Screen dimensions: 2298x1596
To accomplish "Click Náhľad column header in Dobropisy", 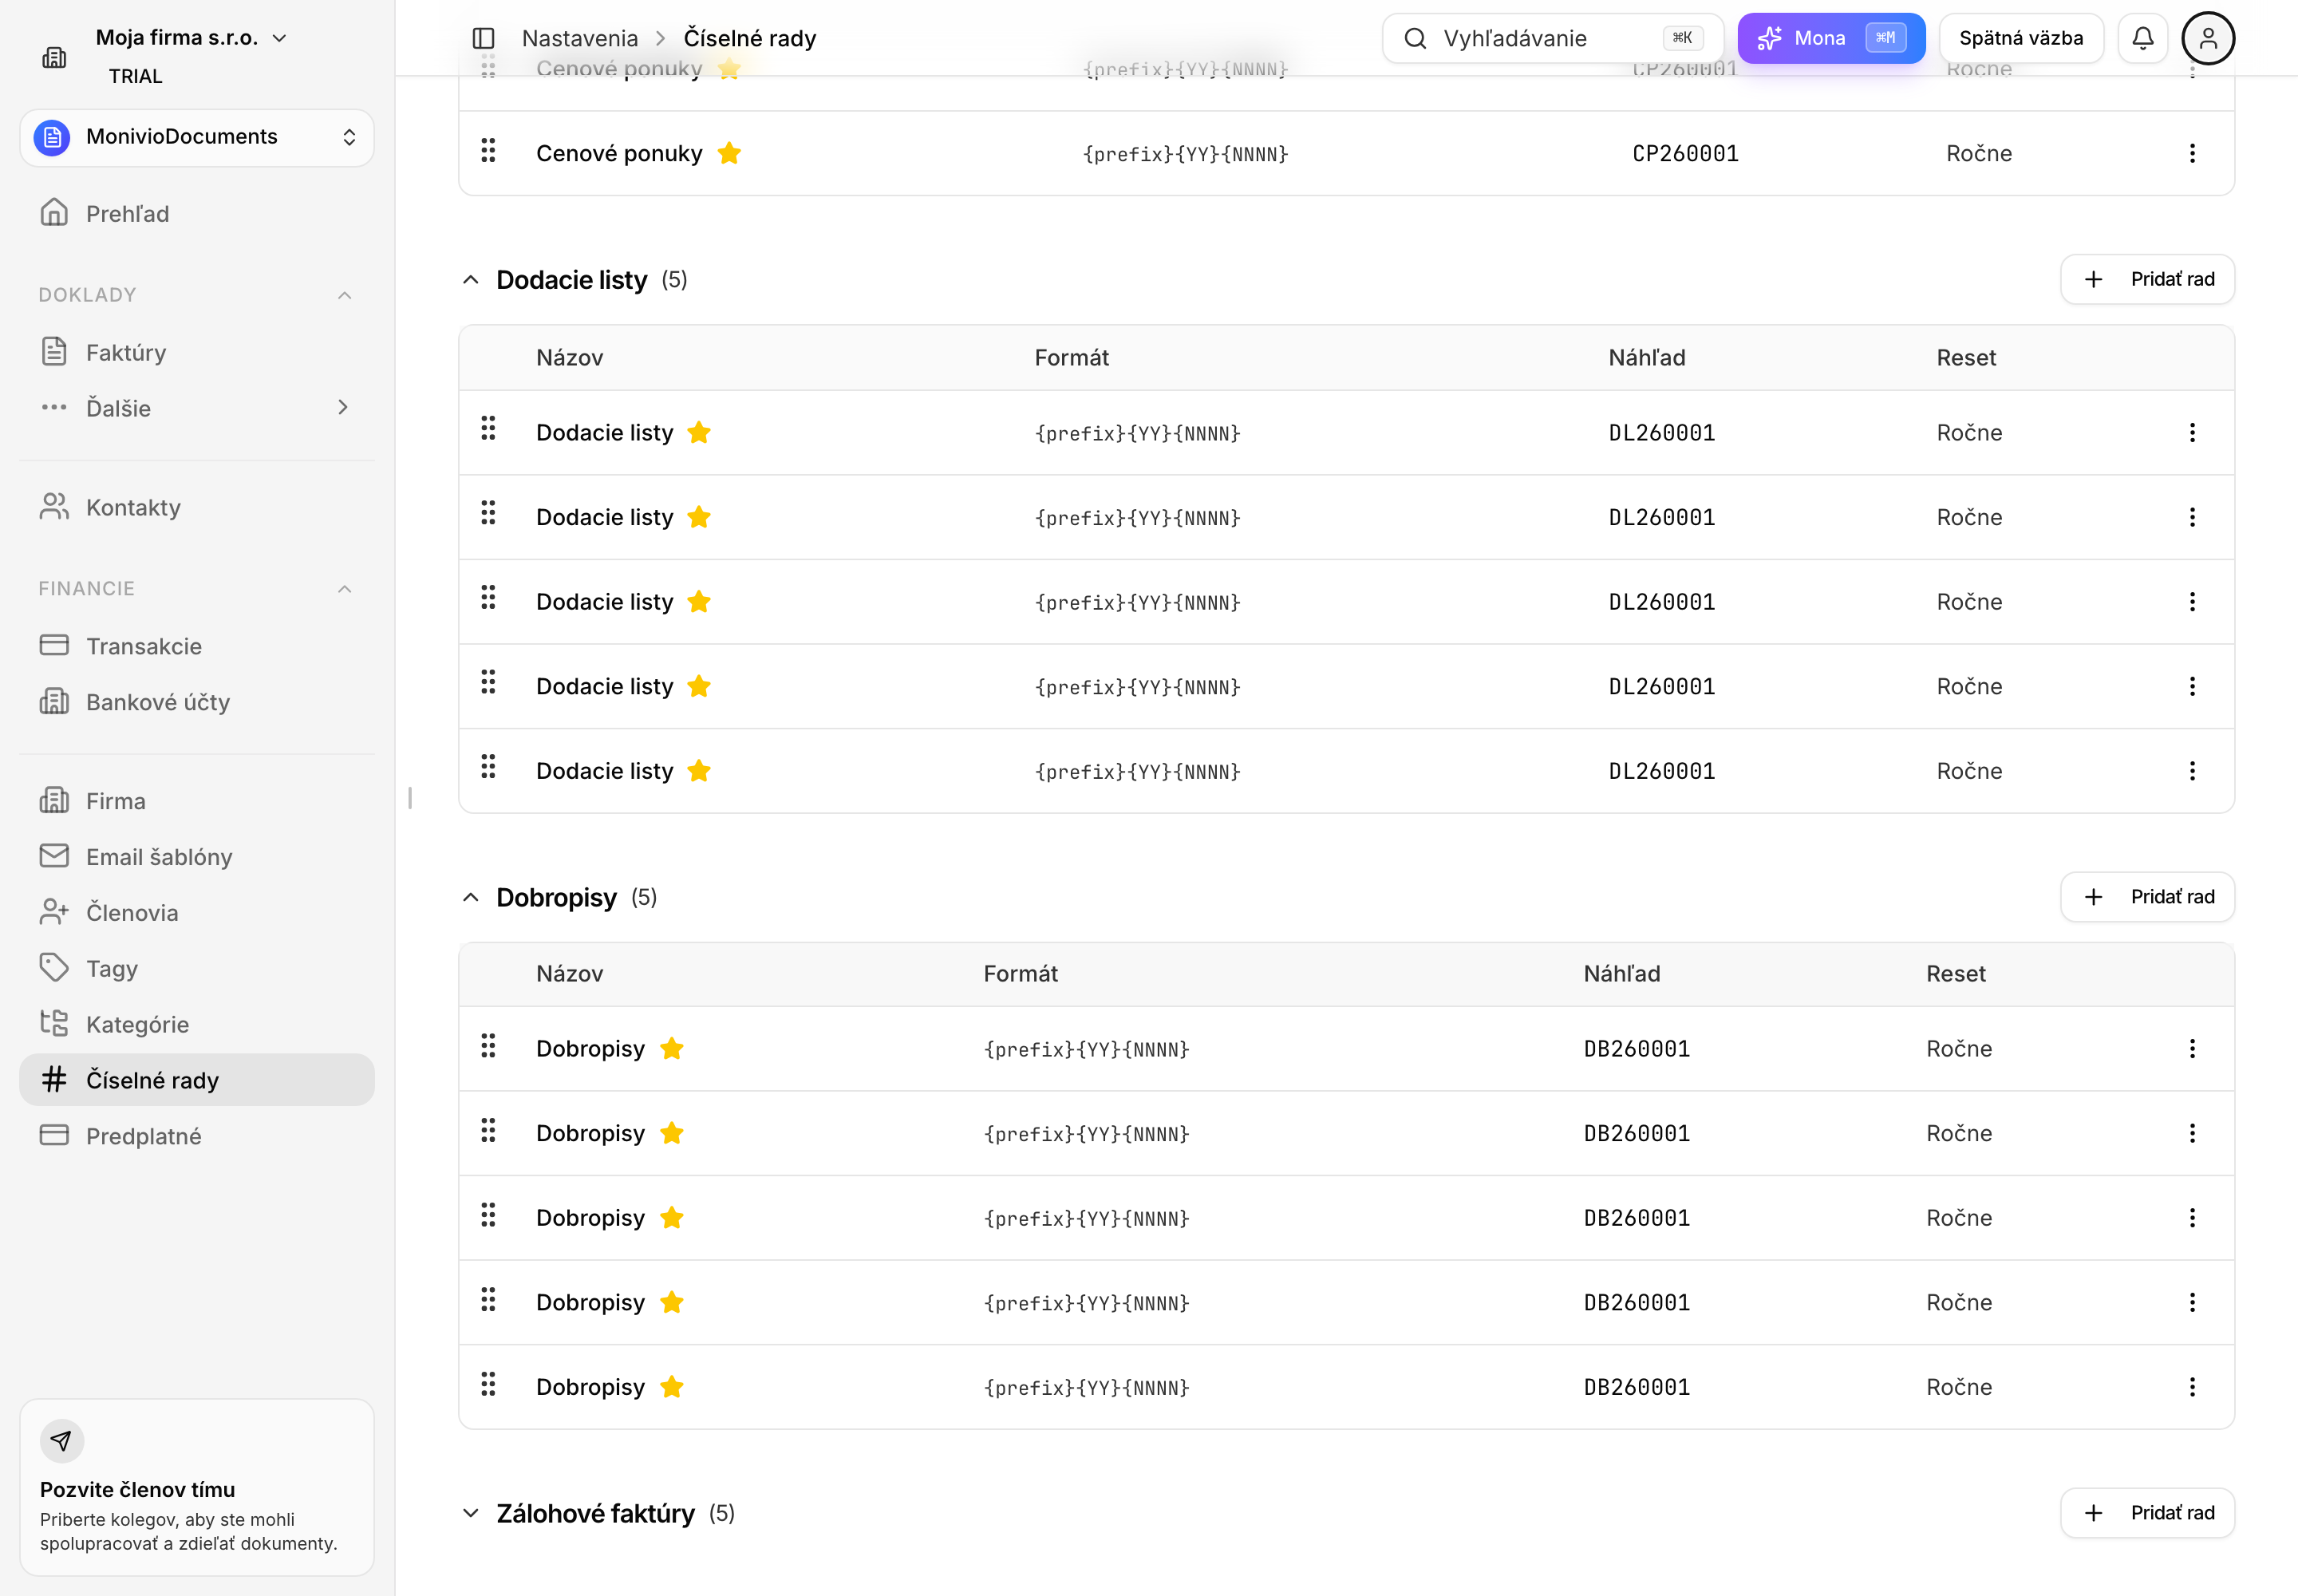I will (1622, 974).
